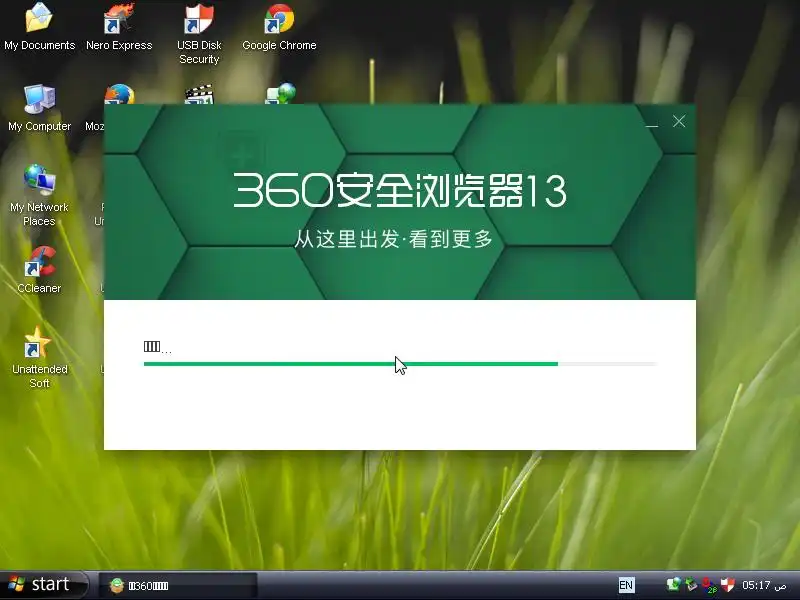Select the Google Chrome desktop icon
The height and width of the screenshot is (600, 800).
click(279, 27)
